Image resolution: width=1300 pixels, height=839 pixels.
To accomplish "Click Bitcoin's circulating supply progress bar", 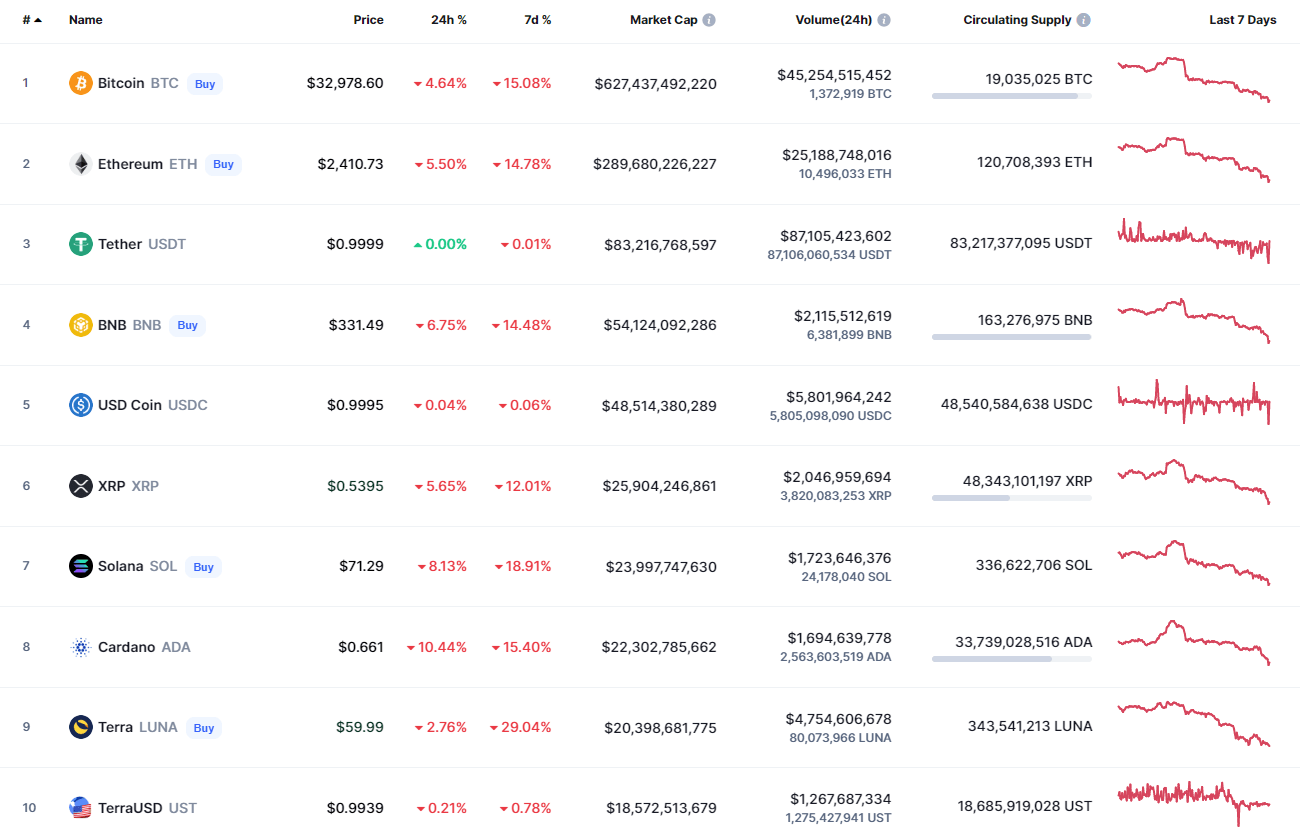I will coord(1011,96).
